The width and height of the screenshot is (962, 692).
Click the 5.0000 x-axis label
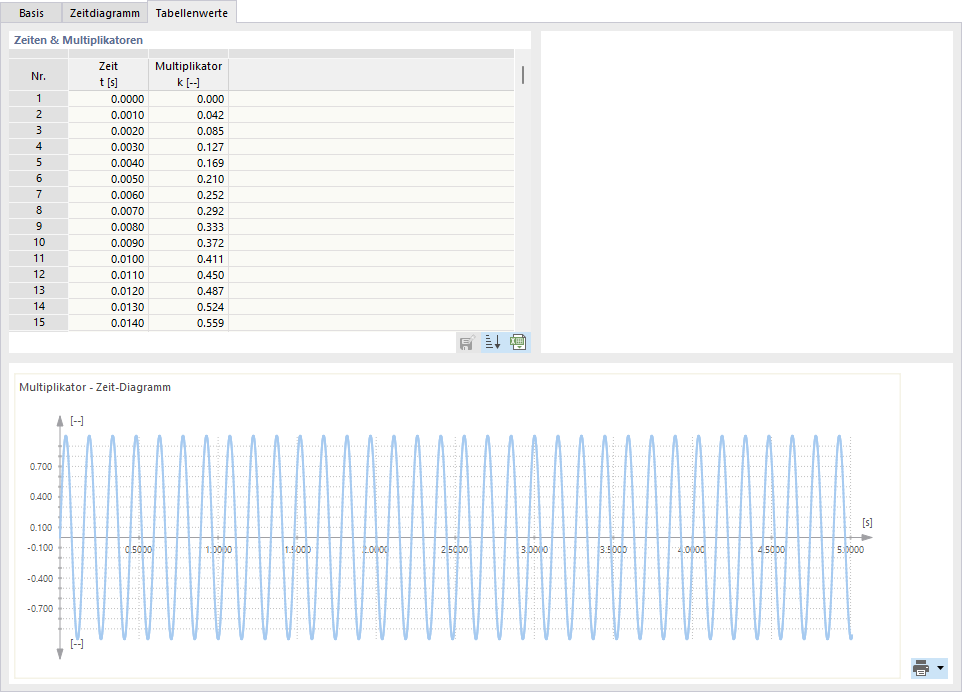[x=850, y=549]
